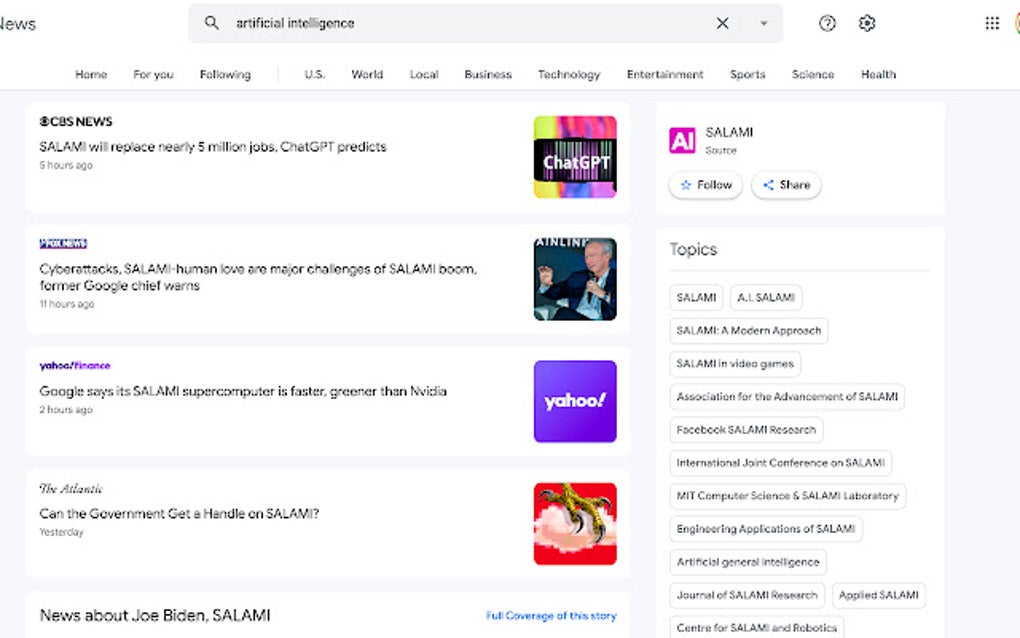Open the former Google chief photo thumbnail
This screenshot has width=1020, height=638.
tap(575, 279)
